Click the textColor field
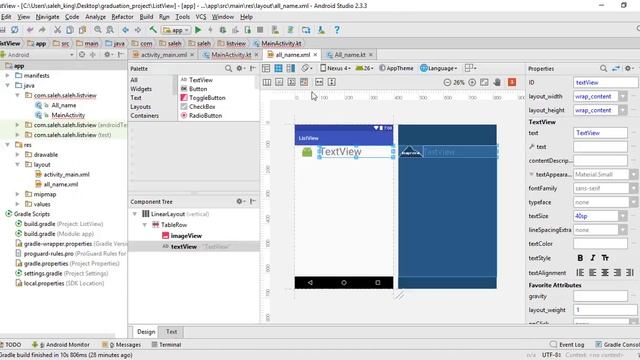 600,244
